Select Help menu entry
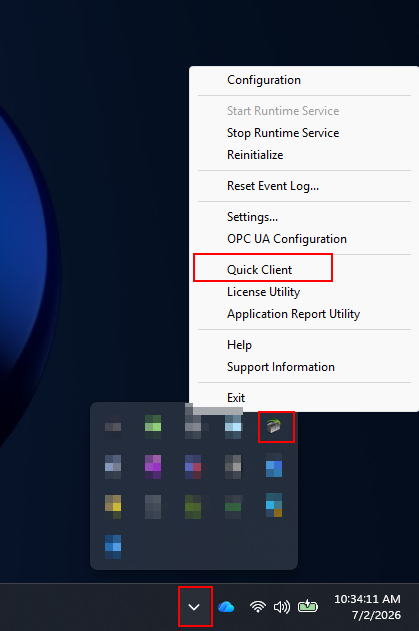The height and width of the screenshot is (631, 419). [x=239, y=345]
